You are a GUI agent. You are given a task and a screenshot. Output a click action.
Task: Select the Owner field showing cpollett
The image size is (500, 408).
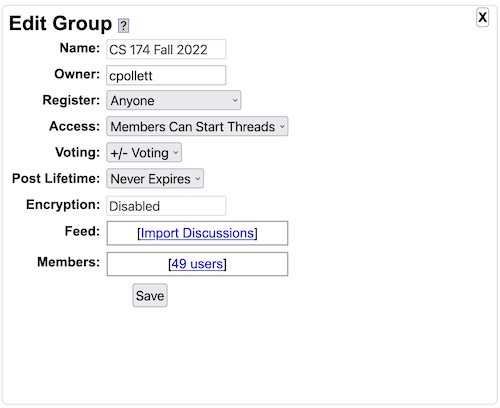166,75
